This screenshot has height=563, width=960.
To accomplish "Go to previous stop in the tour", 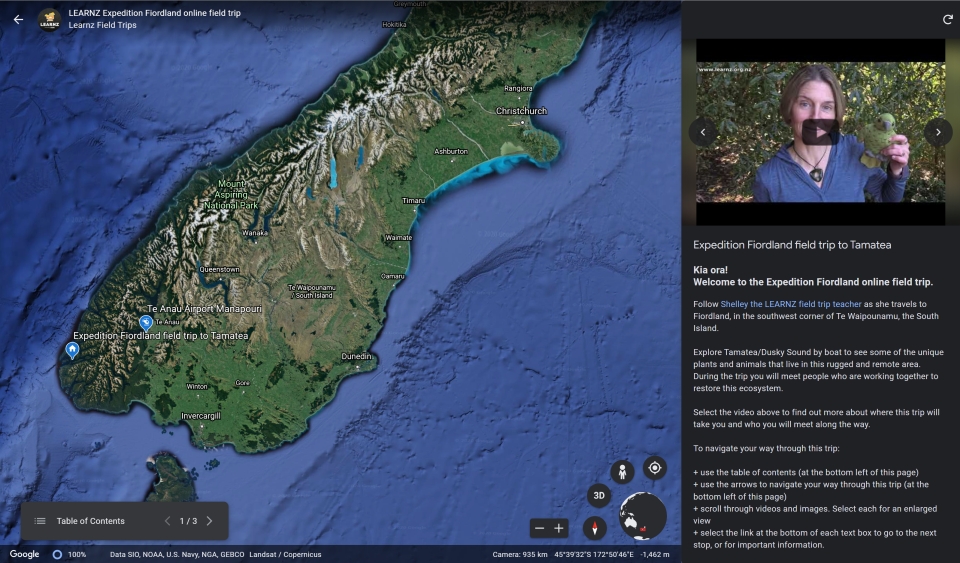I will (167, 521).
